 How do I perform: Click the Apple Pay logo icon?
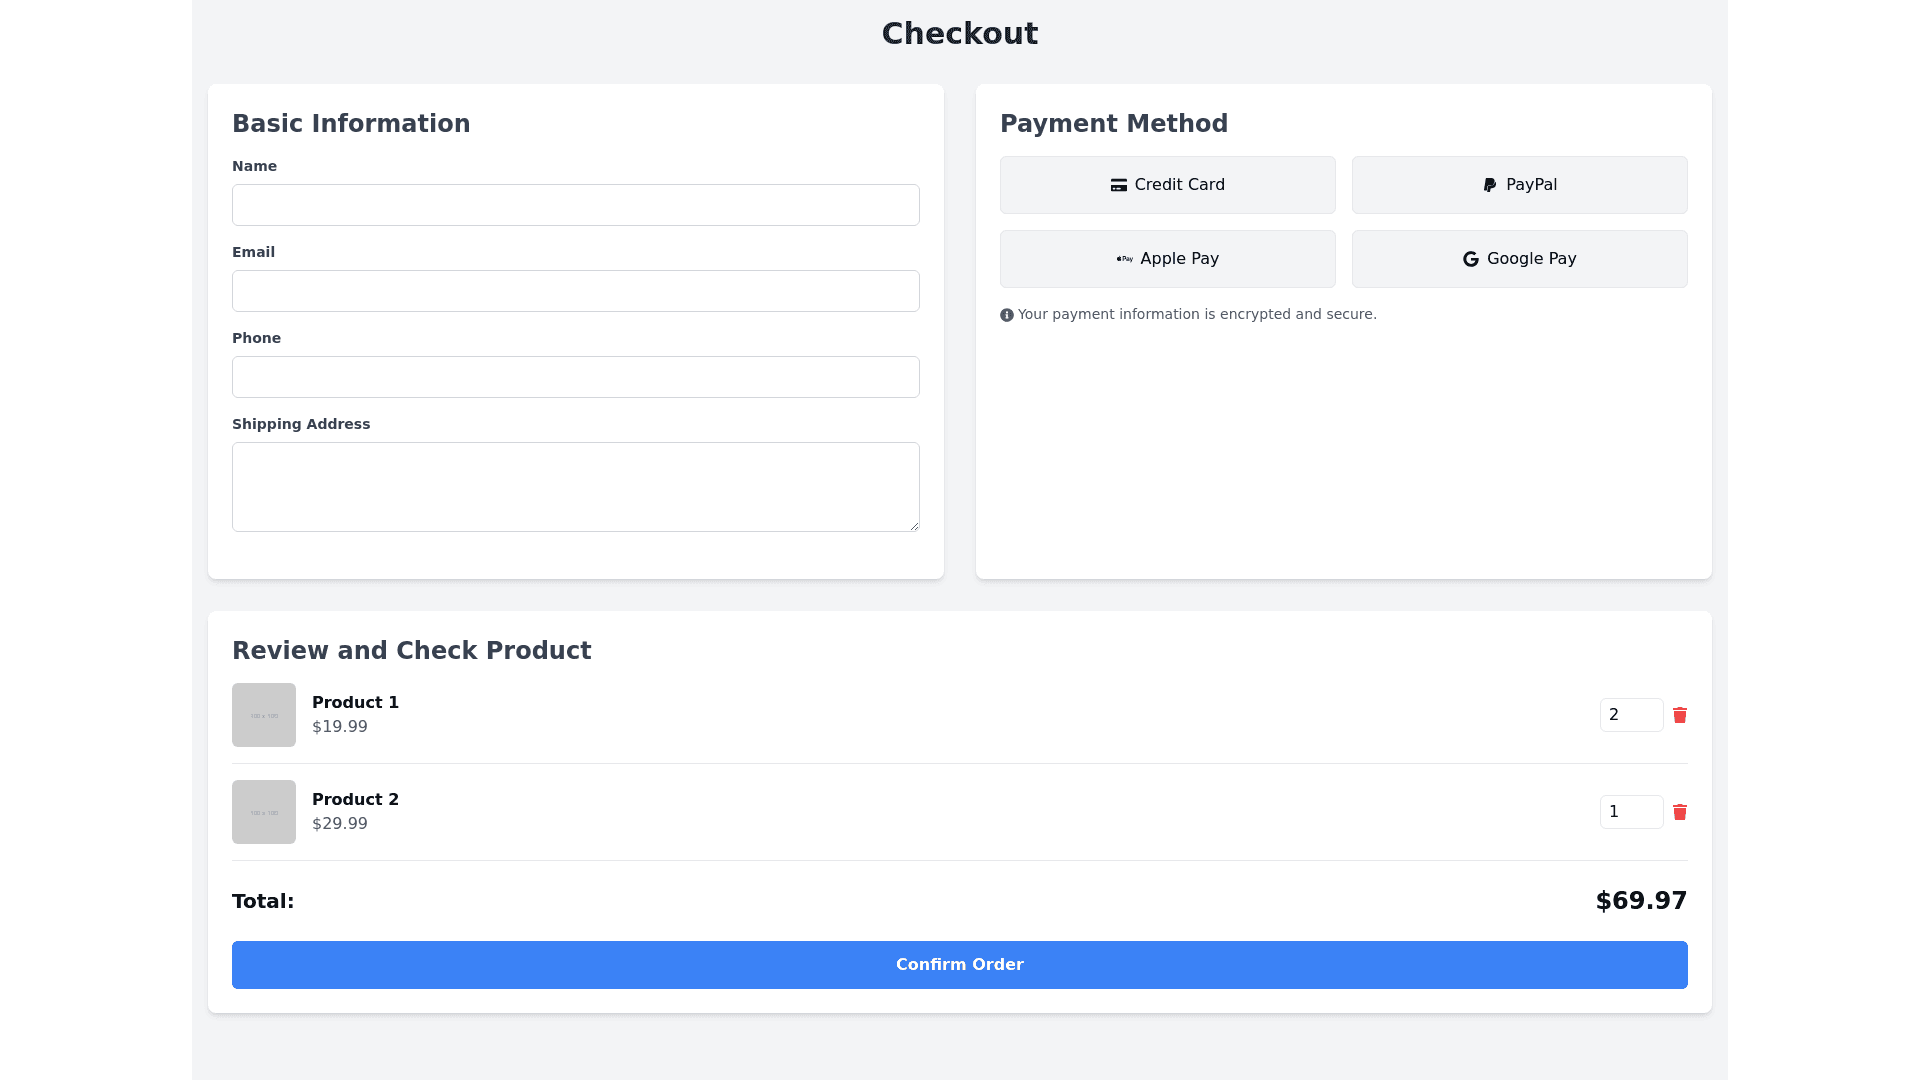1124,259
